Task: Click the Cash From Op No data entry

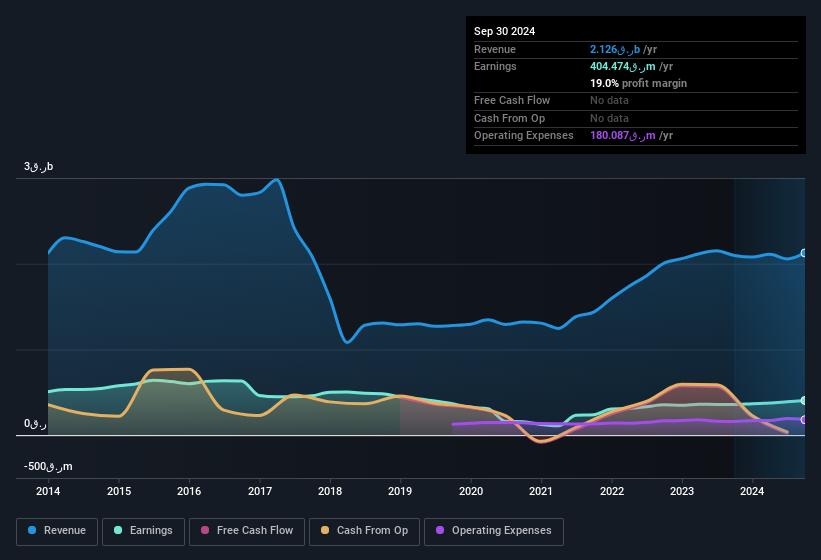Action: click(609, 118)
